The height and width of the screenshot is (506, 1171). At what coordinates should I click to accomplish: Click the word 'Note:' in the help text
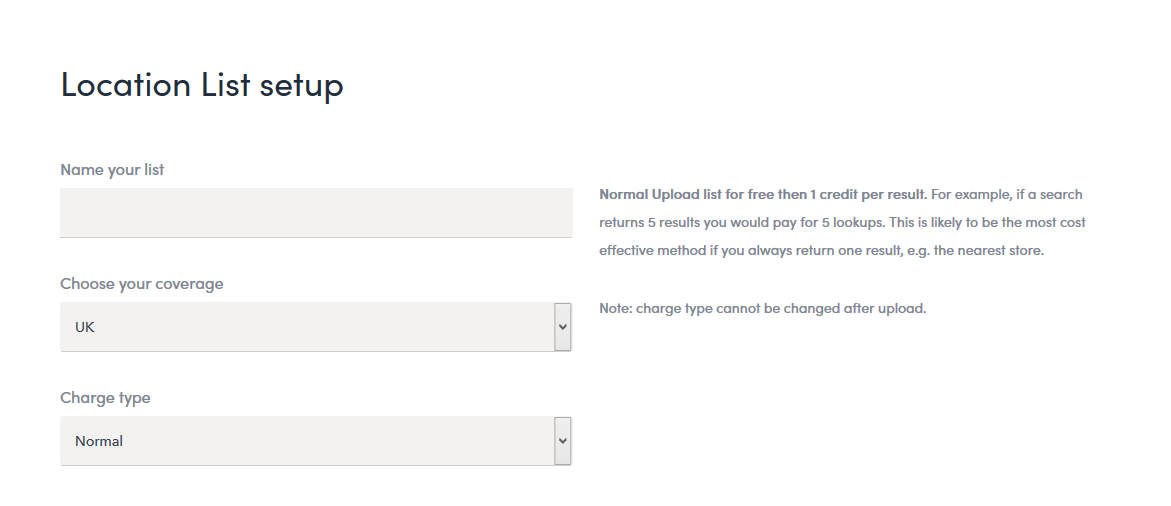pyautogui.click(x=615, y=308)
